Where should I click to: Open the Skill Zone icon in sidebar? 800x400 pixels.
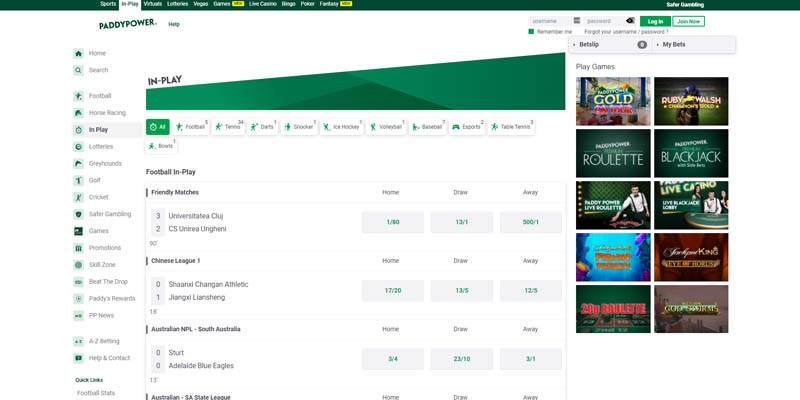click(x=78, y=264)
